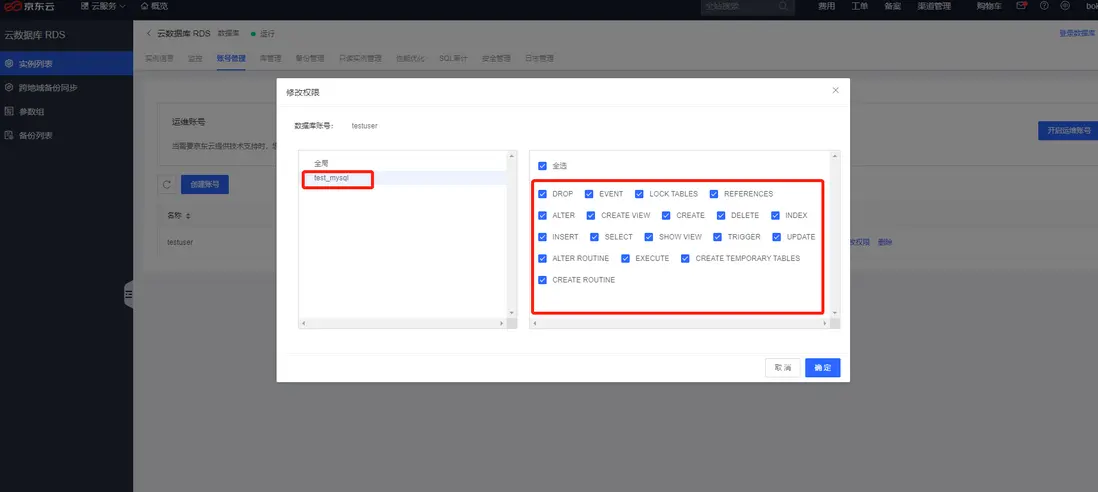Toggle the 全选 checkbox

(x=542, y=166)
